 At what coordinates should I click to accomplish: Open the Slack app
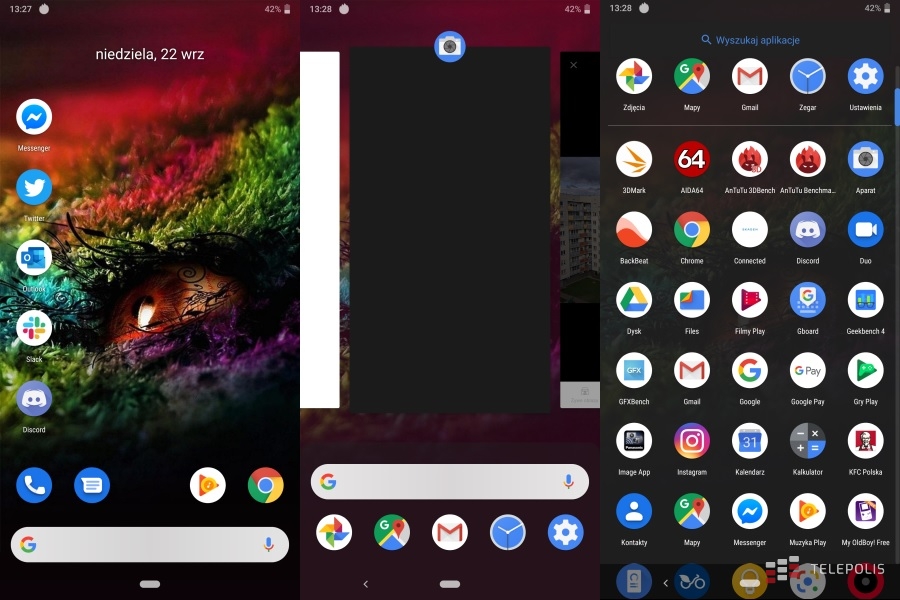click(x=34, y=328)
